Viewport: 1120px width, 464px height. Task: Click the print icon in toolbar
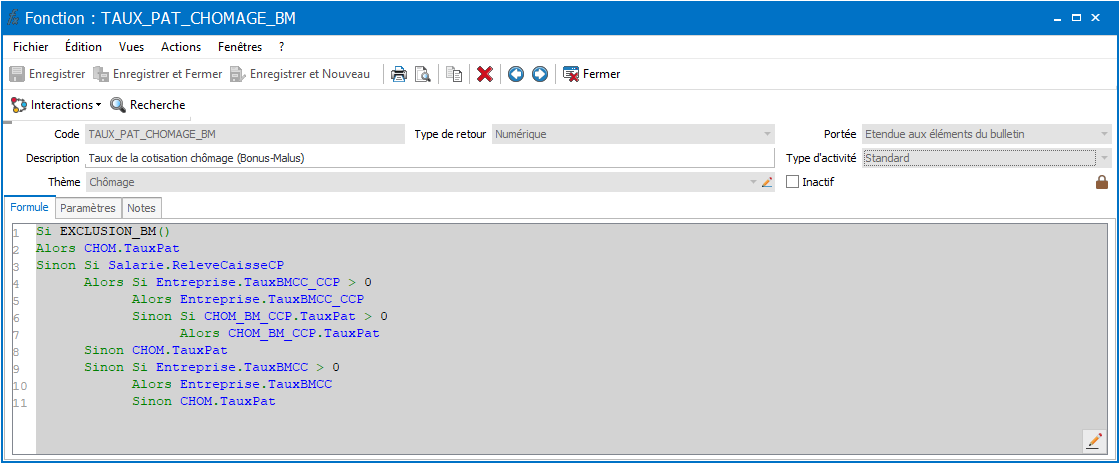click(399, 74)
